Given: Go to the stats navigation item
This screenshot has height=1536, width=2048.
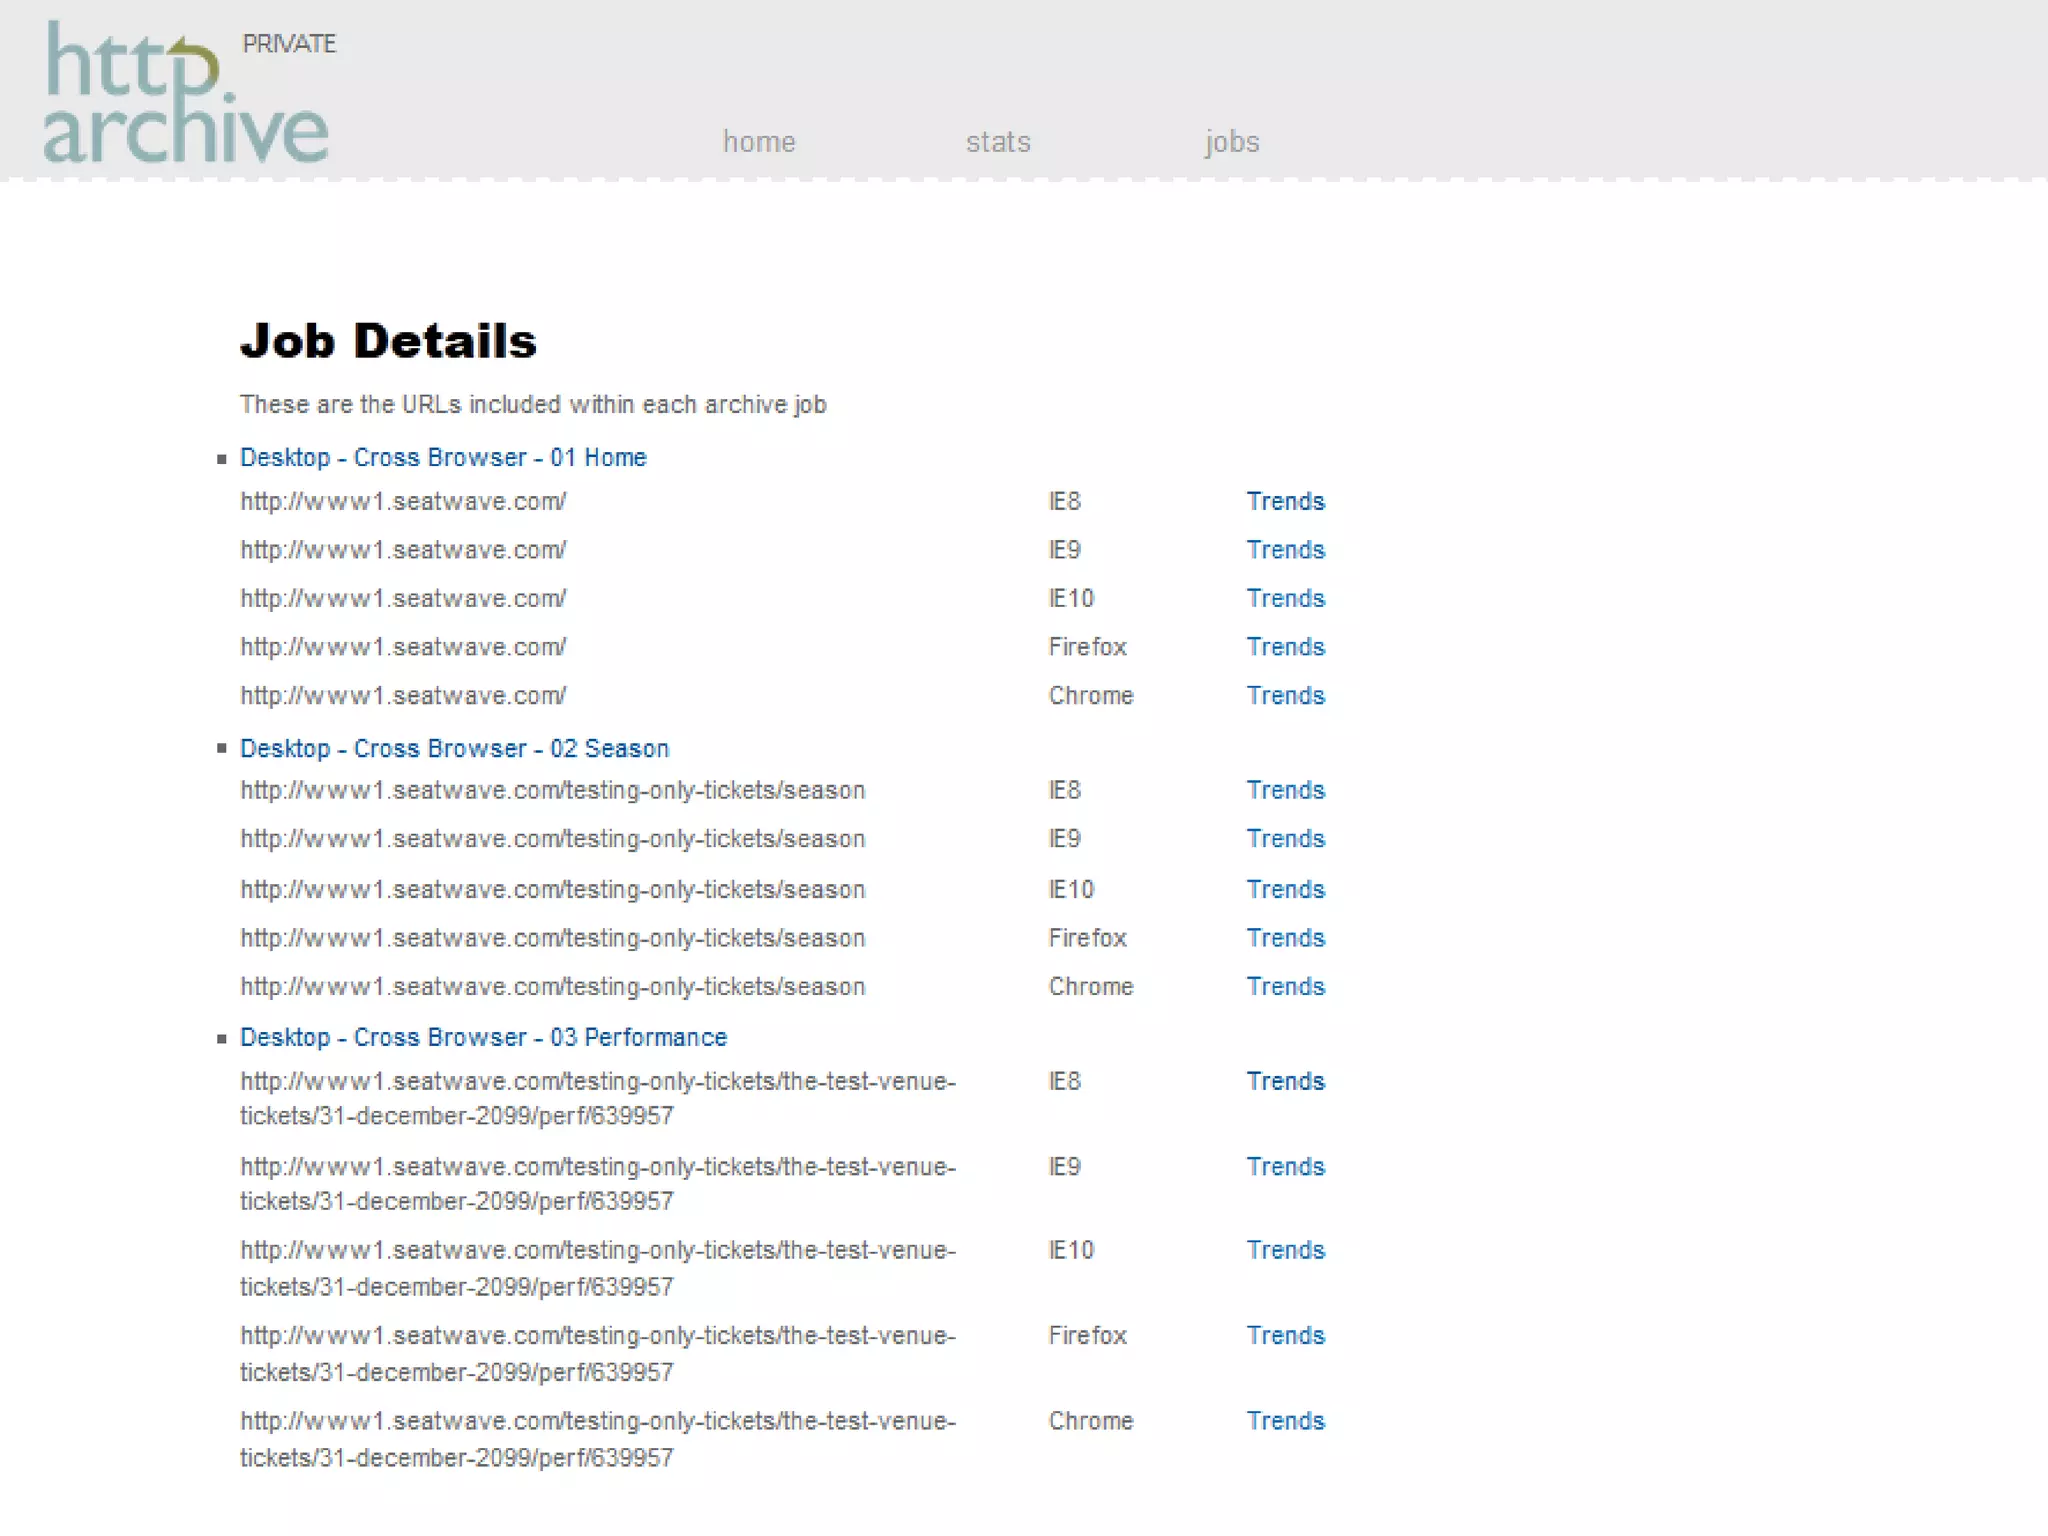Looking at the screenshot, I should 998,142.
